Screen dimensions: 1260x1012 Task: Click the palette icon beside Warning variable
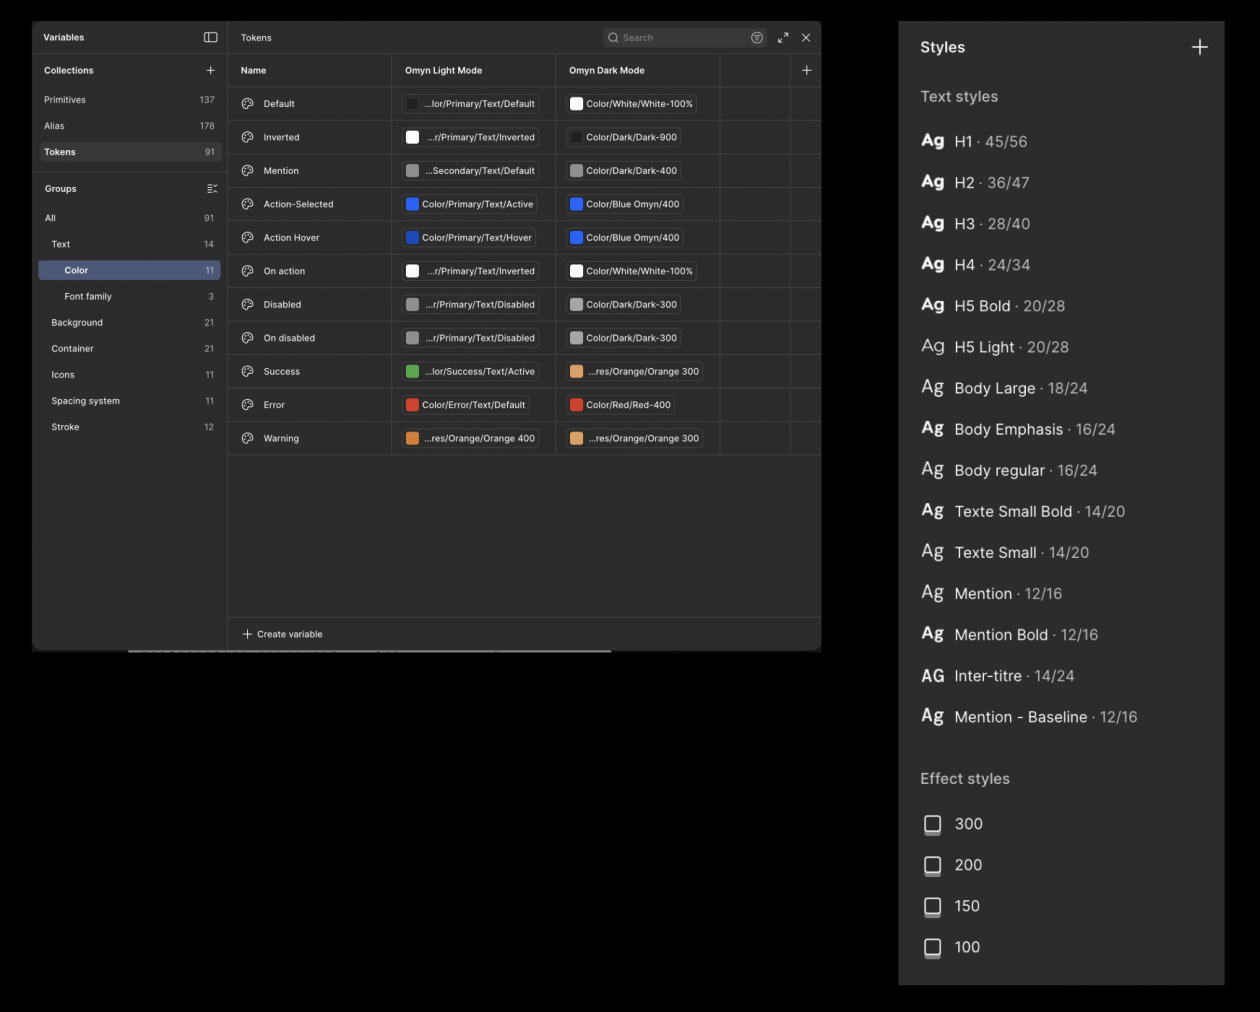247,438
